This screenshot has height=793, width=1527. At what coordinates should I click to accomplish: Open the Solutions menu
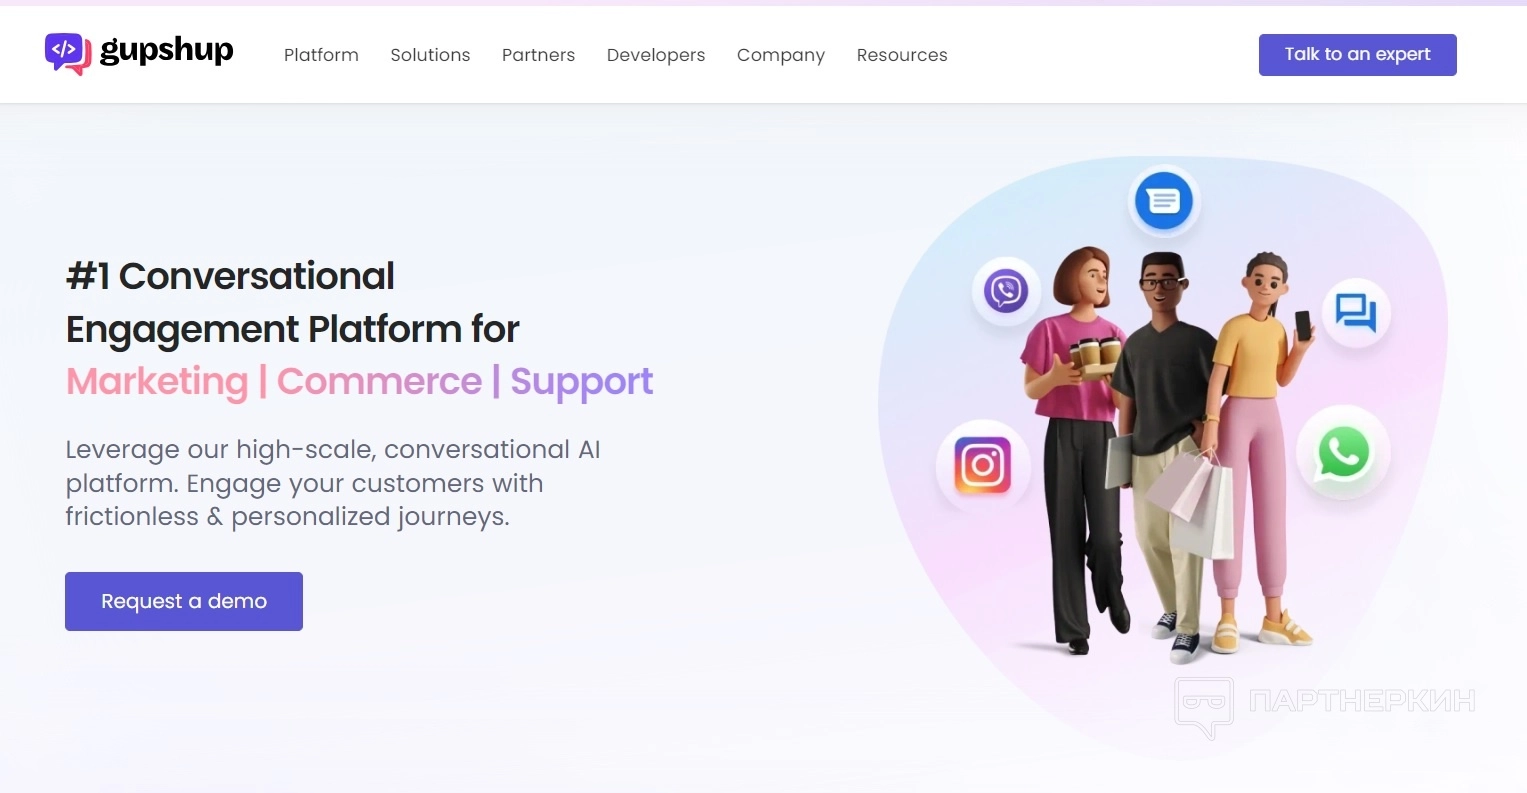pos(430,55)
